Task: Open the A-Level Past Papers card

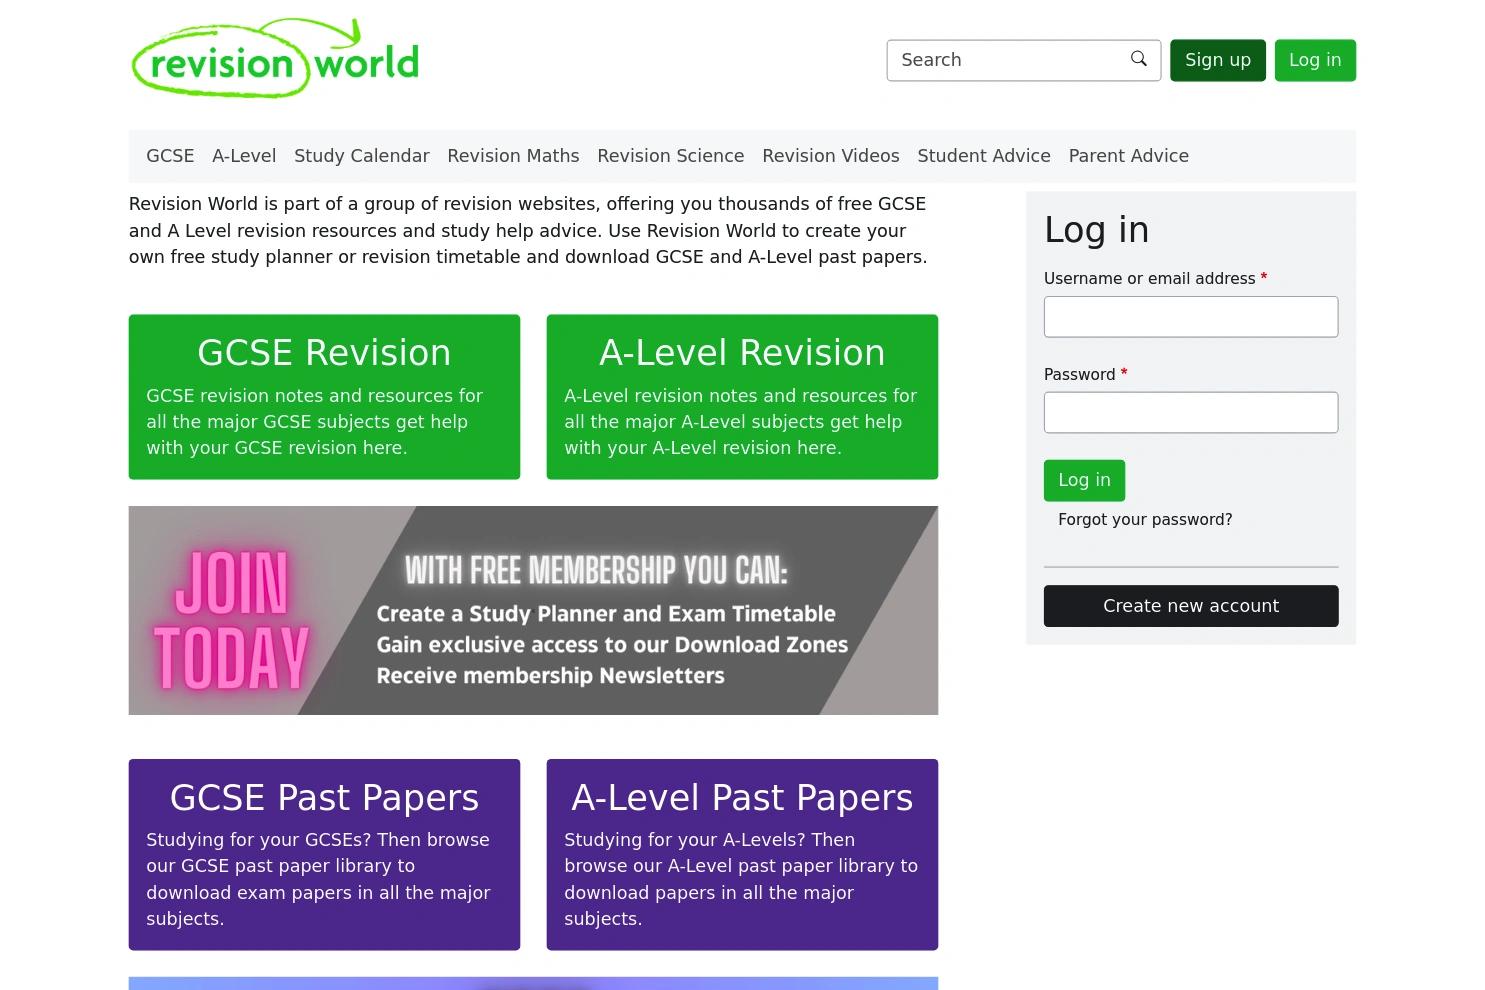Action: click(742, 854)
